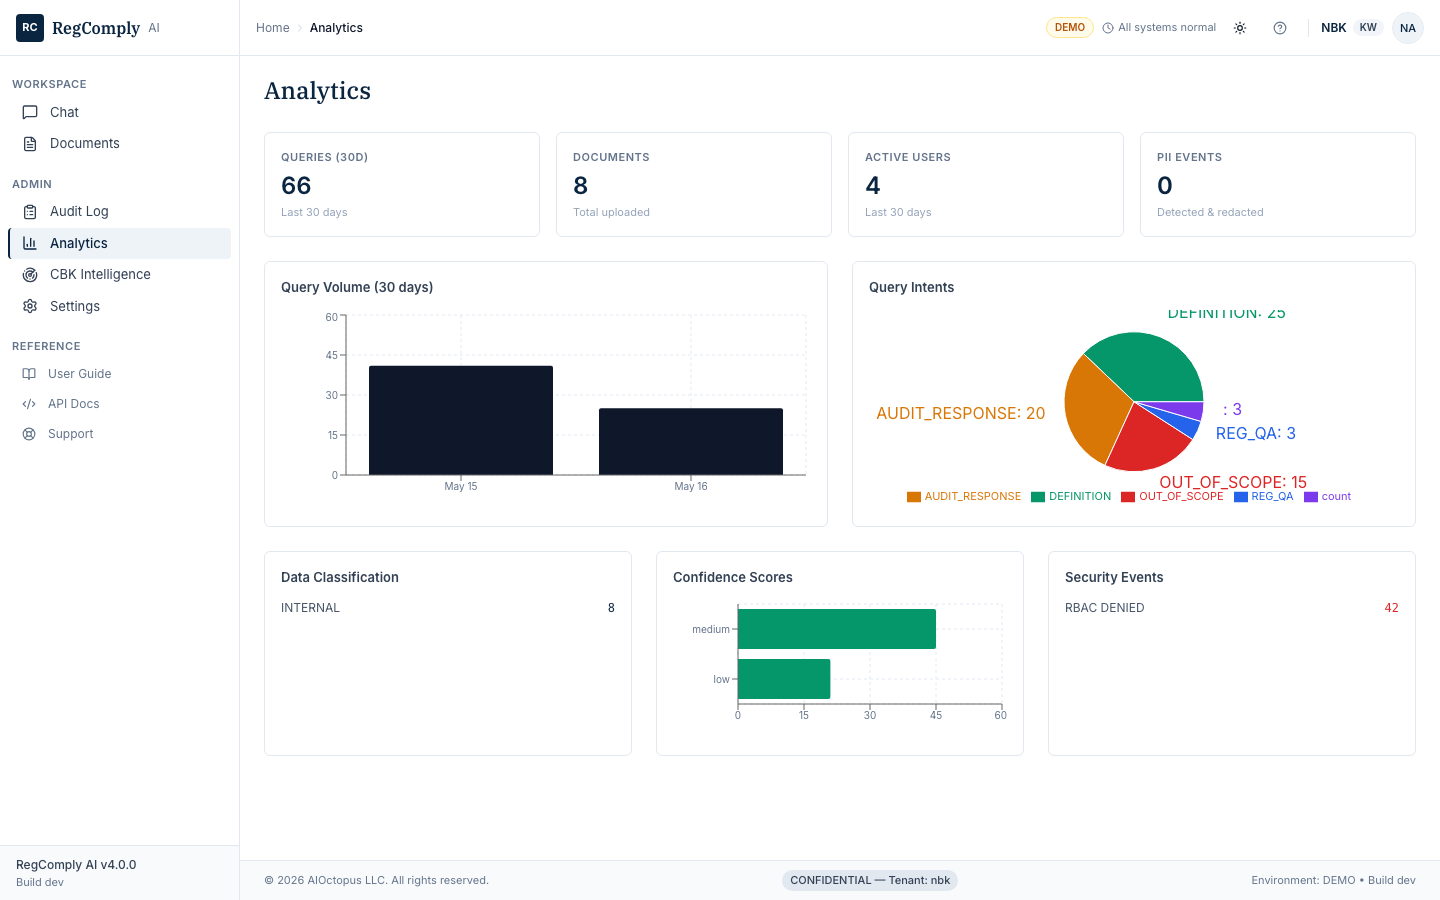Click the Confidence Scores card title
The image size is (1440, 900).
click(733, 577)
